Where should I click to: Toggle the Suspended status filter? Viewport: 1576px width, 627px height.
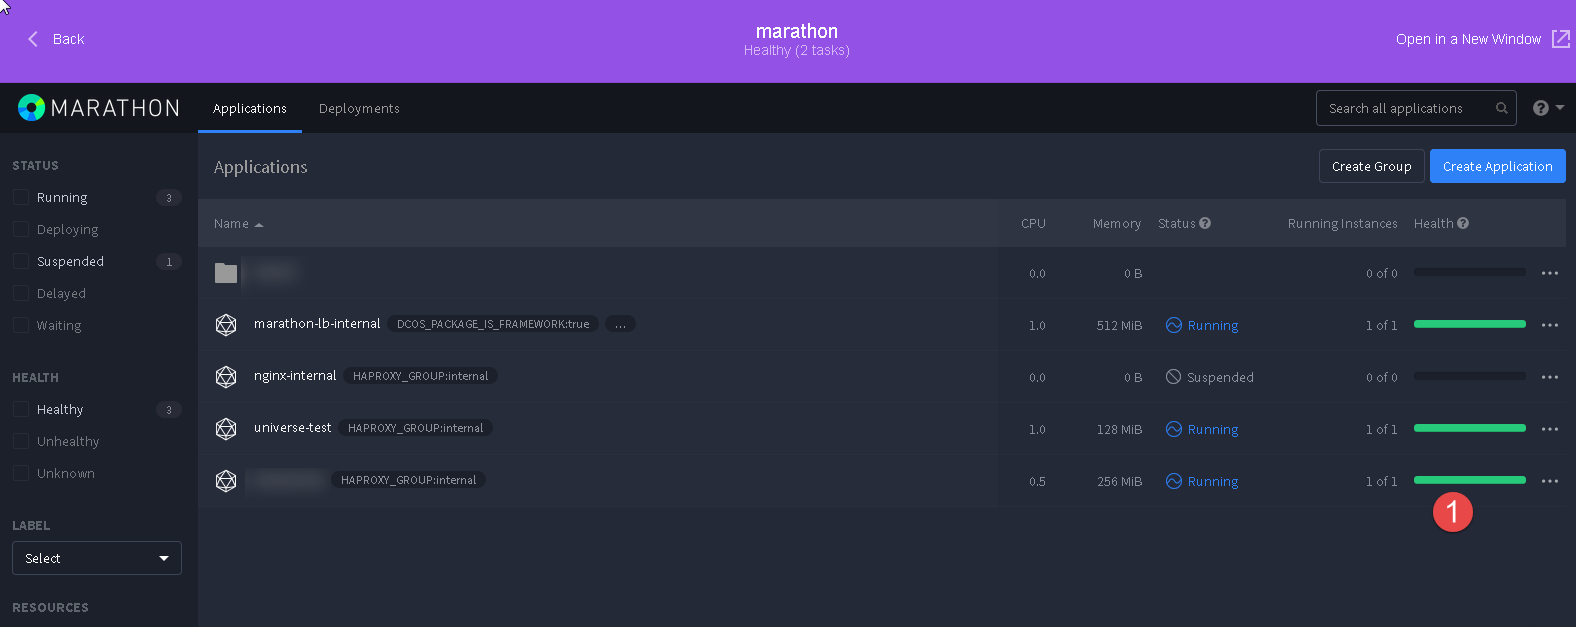click(20, 262)
